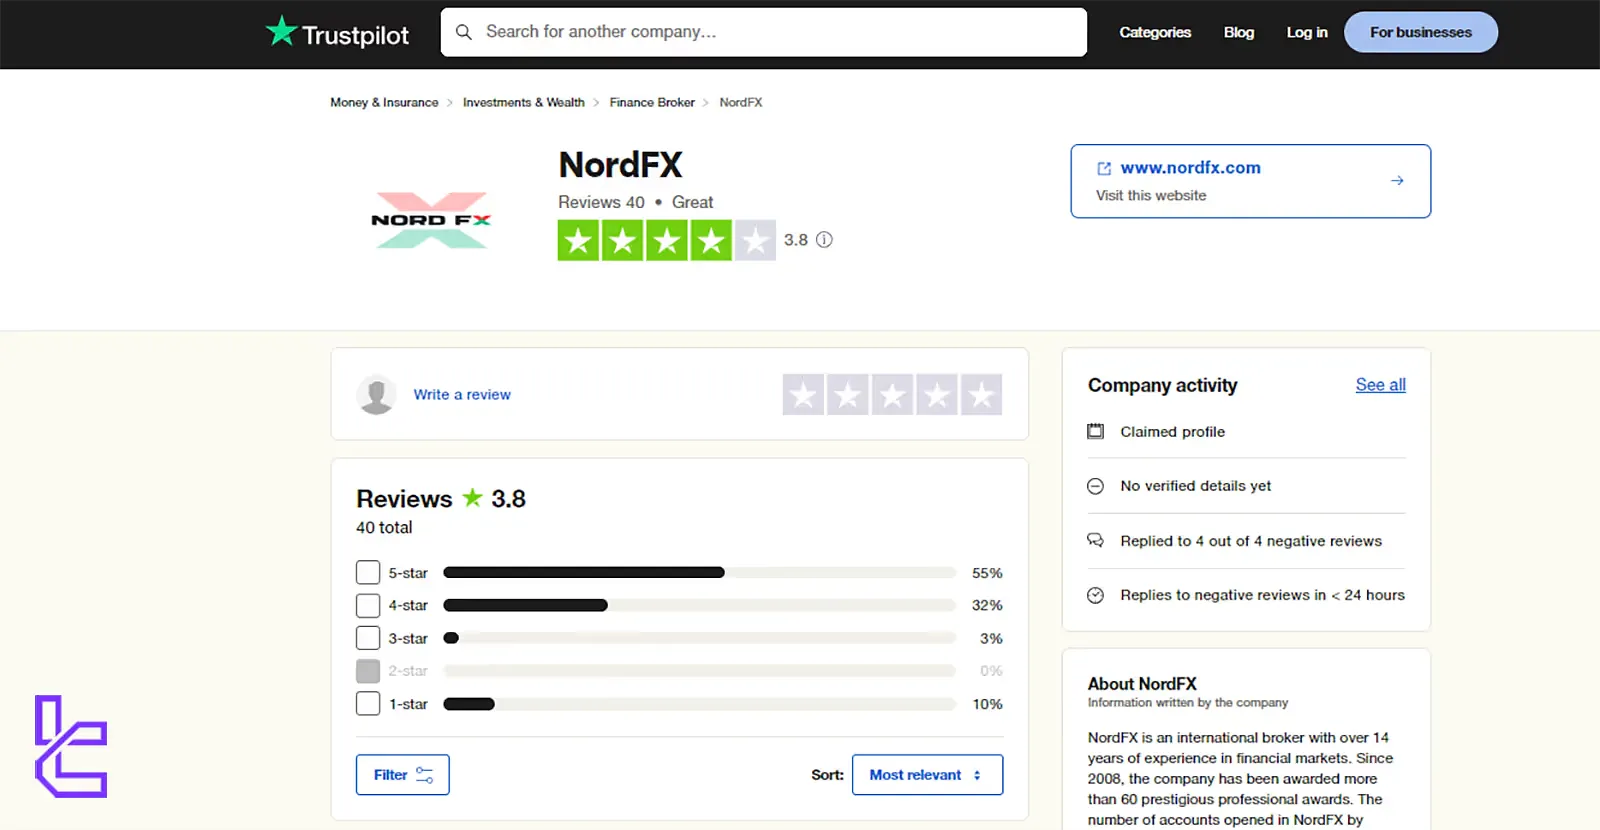Screen dimensions: 1600x830
Task: Click the 4-star 32% rating bar
Action: coord(699,606)
